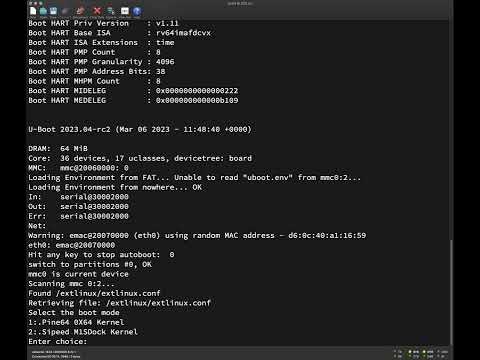The width and height of the screenshot is (480, 360).
Task: Click the 'Net:' line
Action: [x=37, y=225]
